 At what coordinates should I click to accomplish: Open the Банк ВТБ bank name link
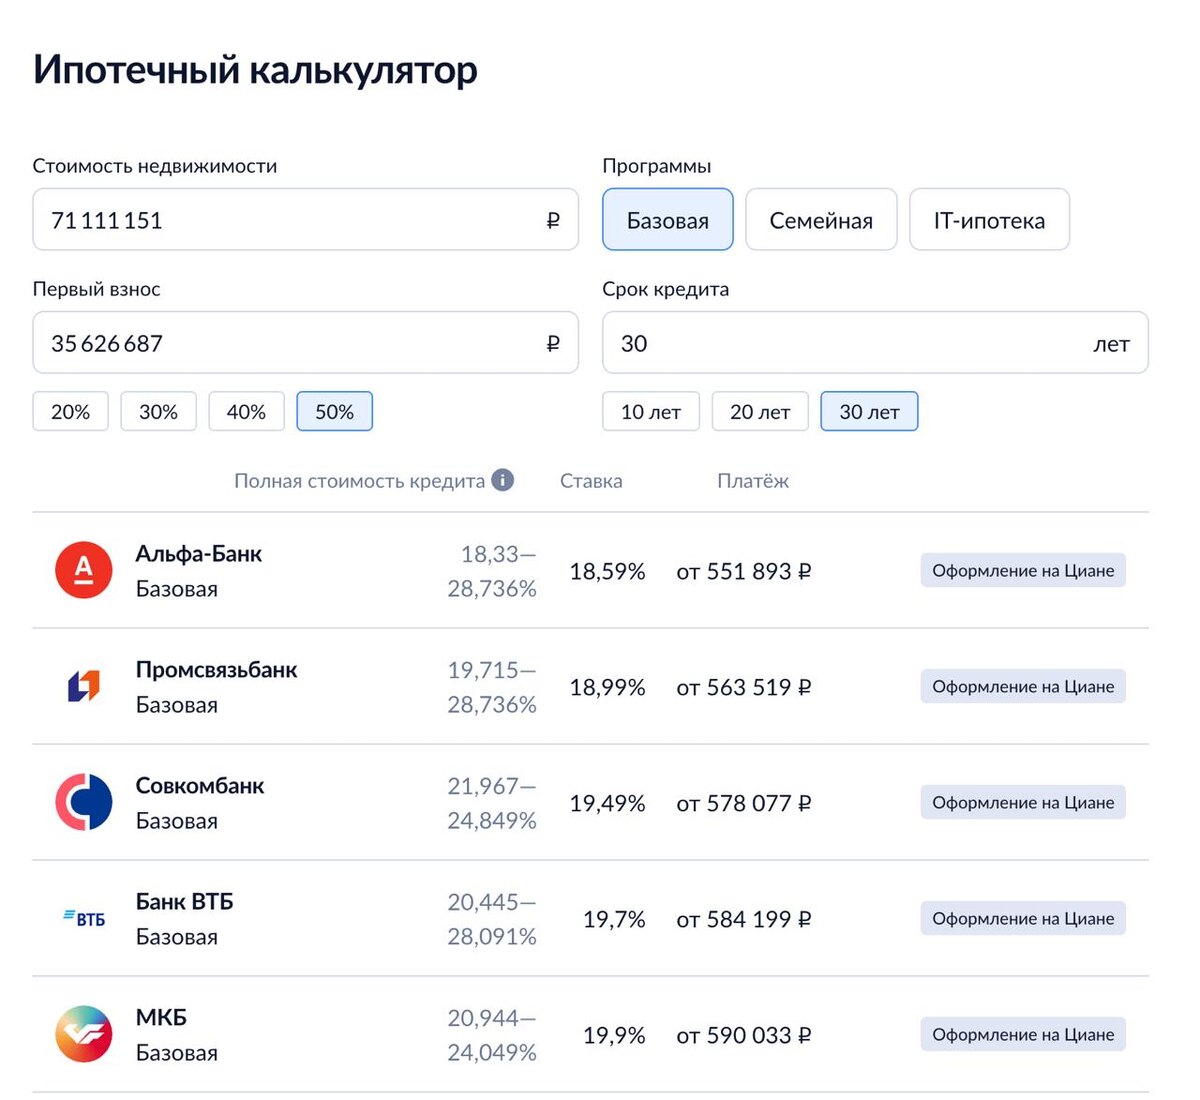pos(185,901)
